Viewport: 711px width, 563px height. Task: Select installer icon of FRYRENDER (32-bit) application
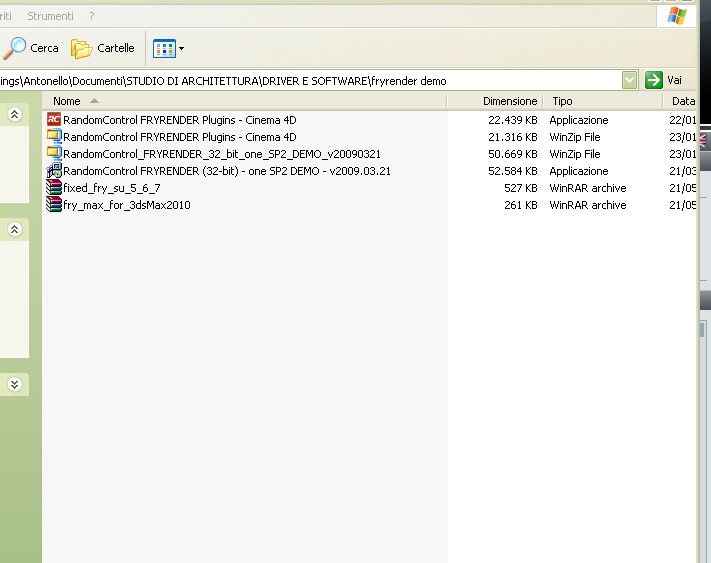coord(54,170)
